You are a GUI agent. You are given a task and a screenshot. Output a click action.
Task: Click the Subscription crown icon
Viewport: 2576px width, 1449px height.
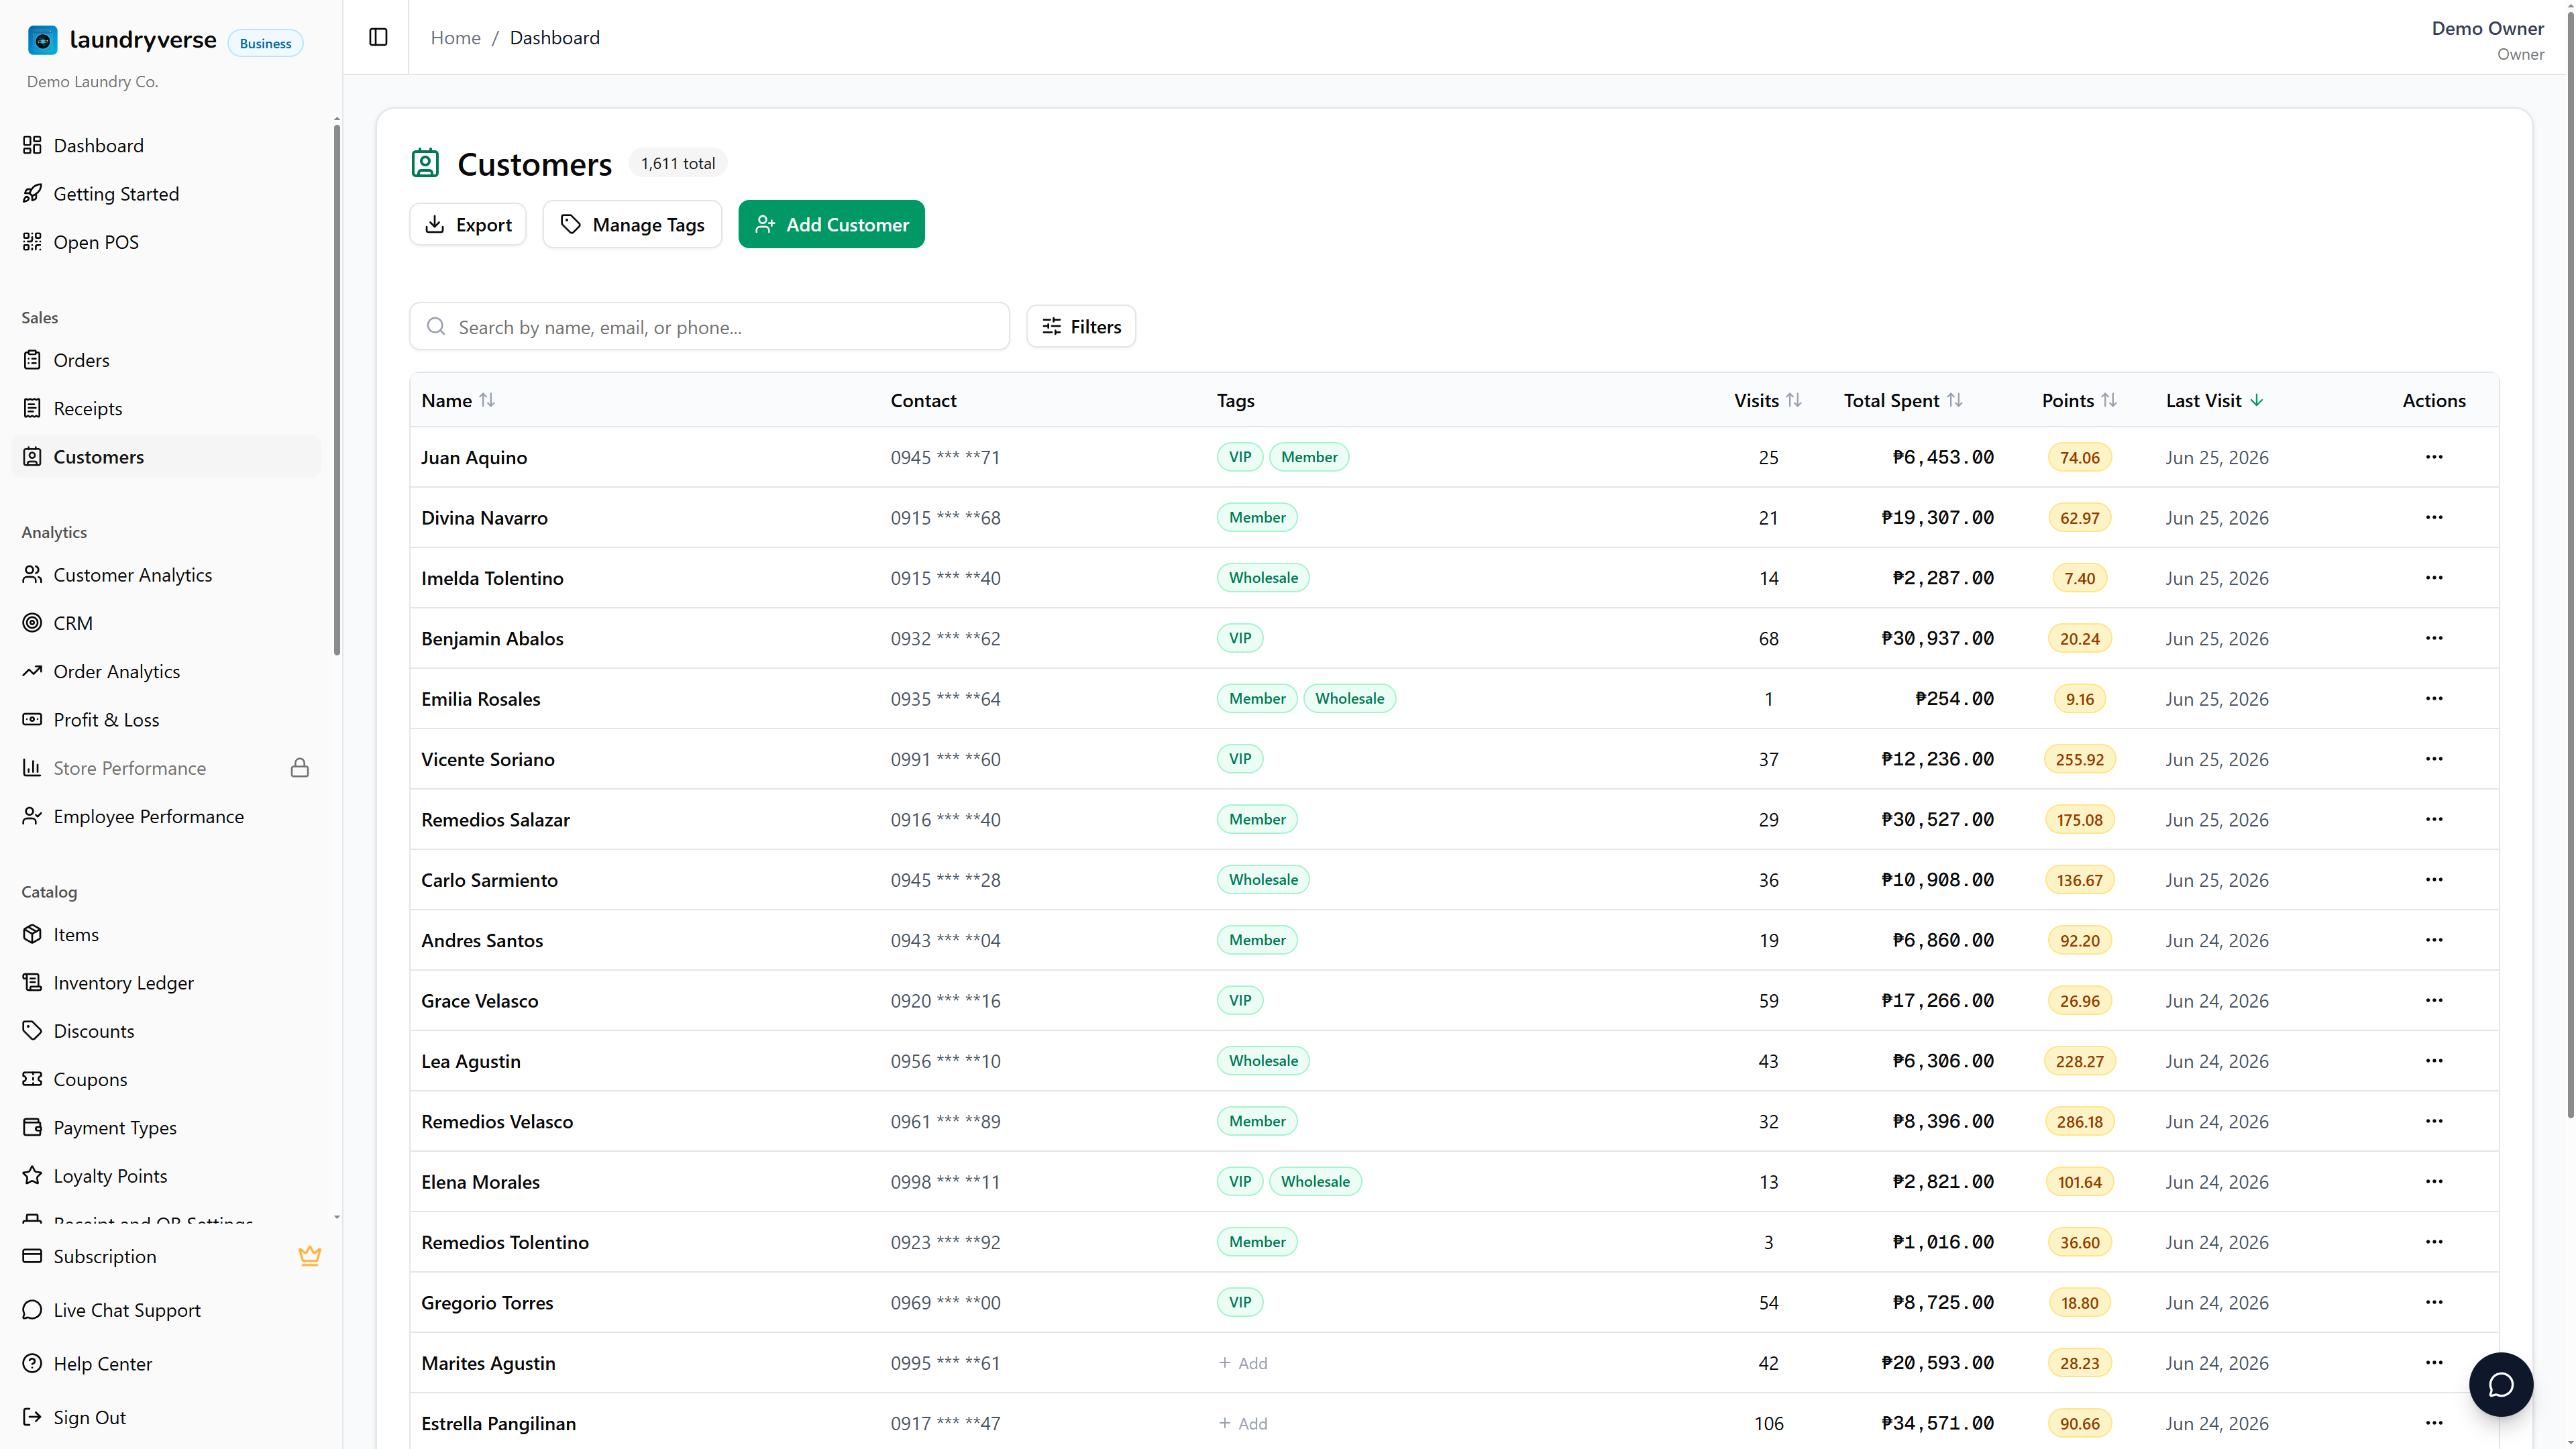[x=310, y=1256]
